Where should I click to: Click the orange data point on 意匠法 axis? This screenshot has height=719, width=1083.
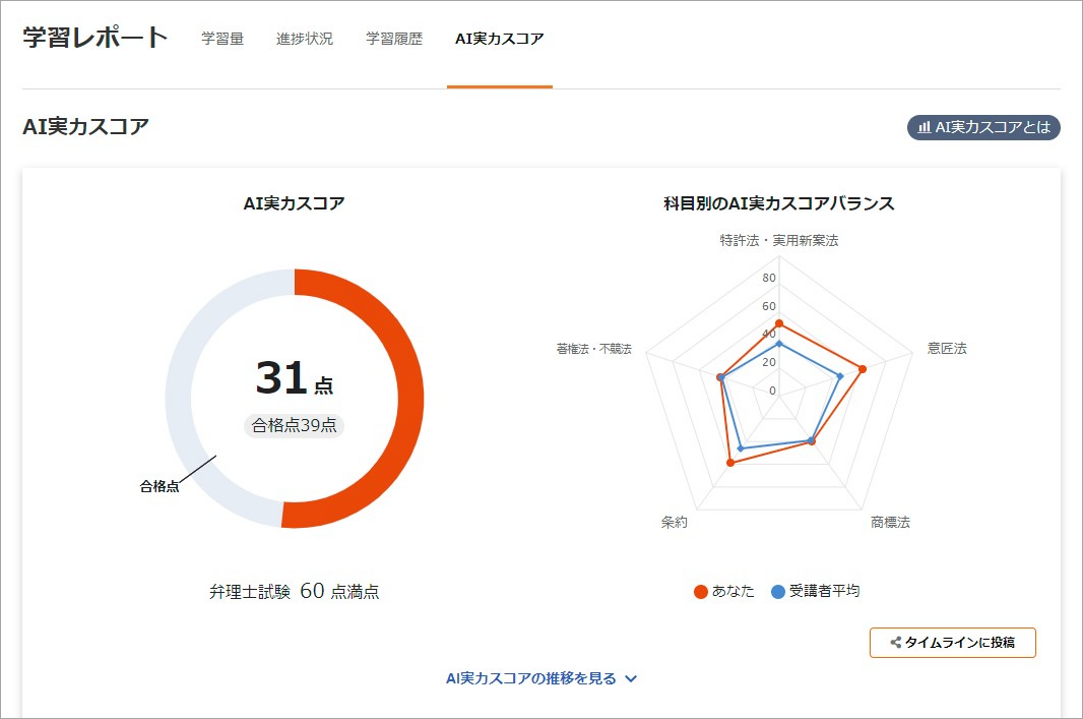[x=862, y=369]
